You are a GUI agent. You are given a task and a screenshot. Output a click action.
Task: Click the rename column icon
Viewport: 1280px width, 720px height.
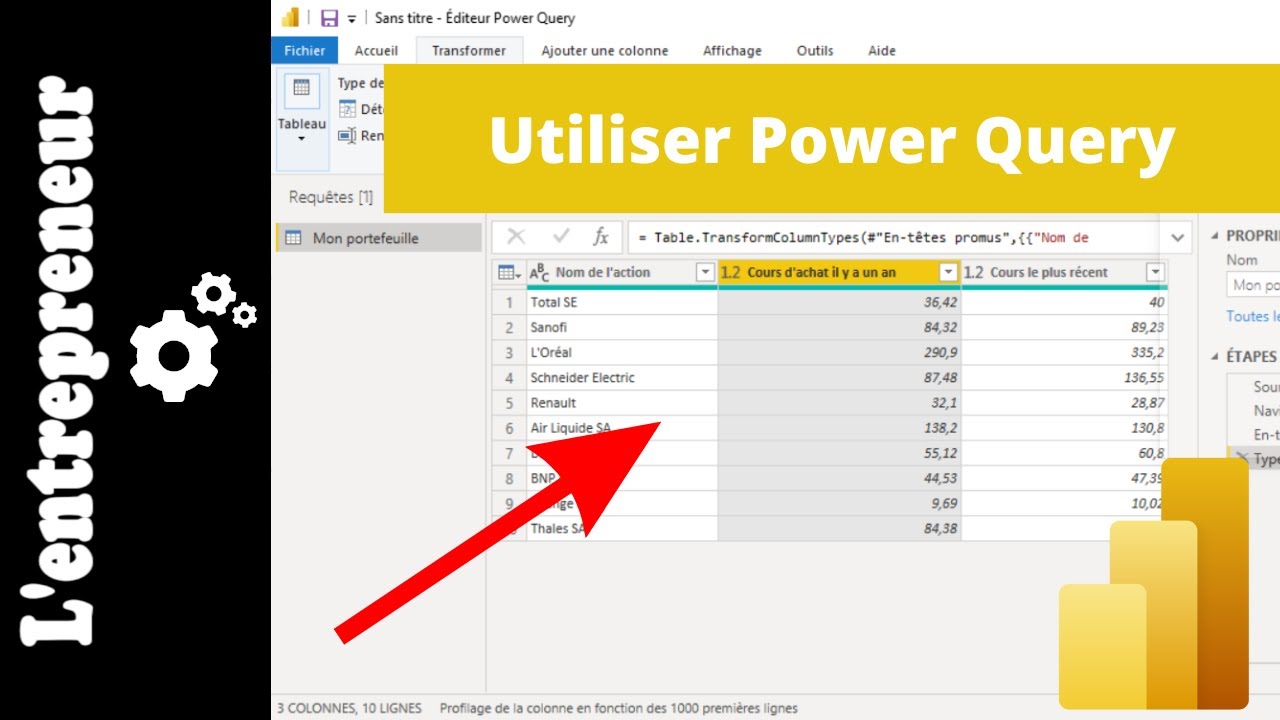click(x=347, y=135)
